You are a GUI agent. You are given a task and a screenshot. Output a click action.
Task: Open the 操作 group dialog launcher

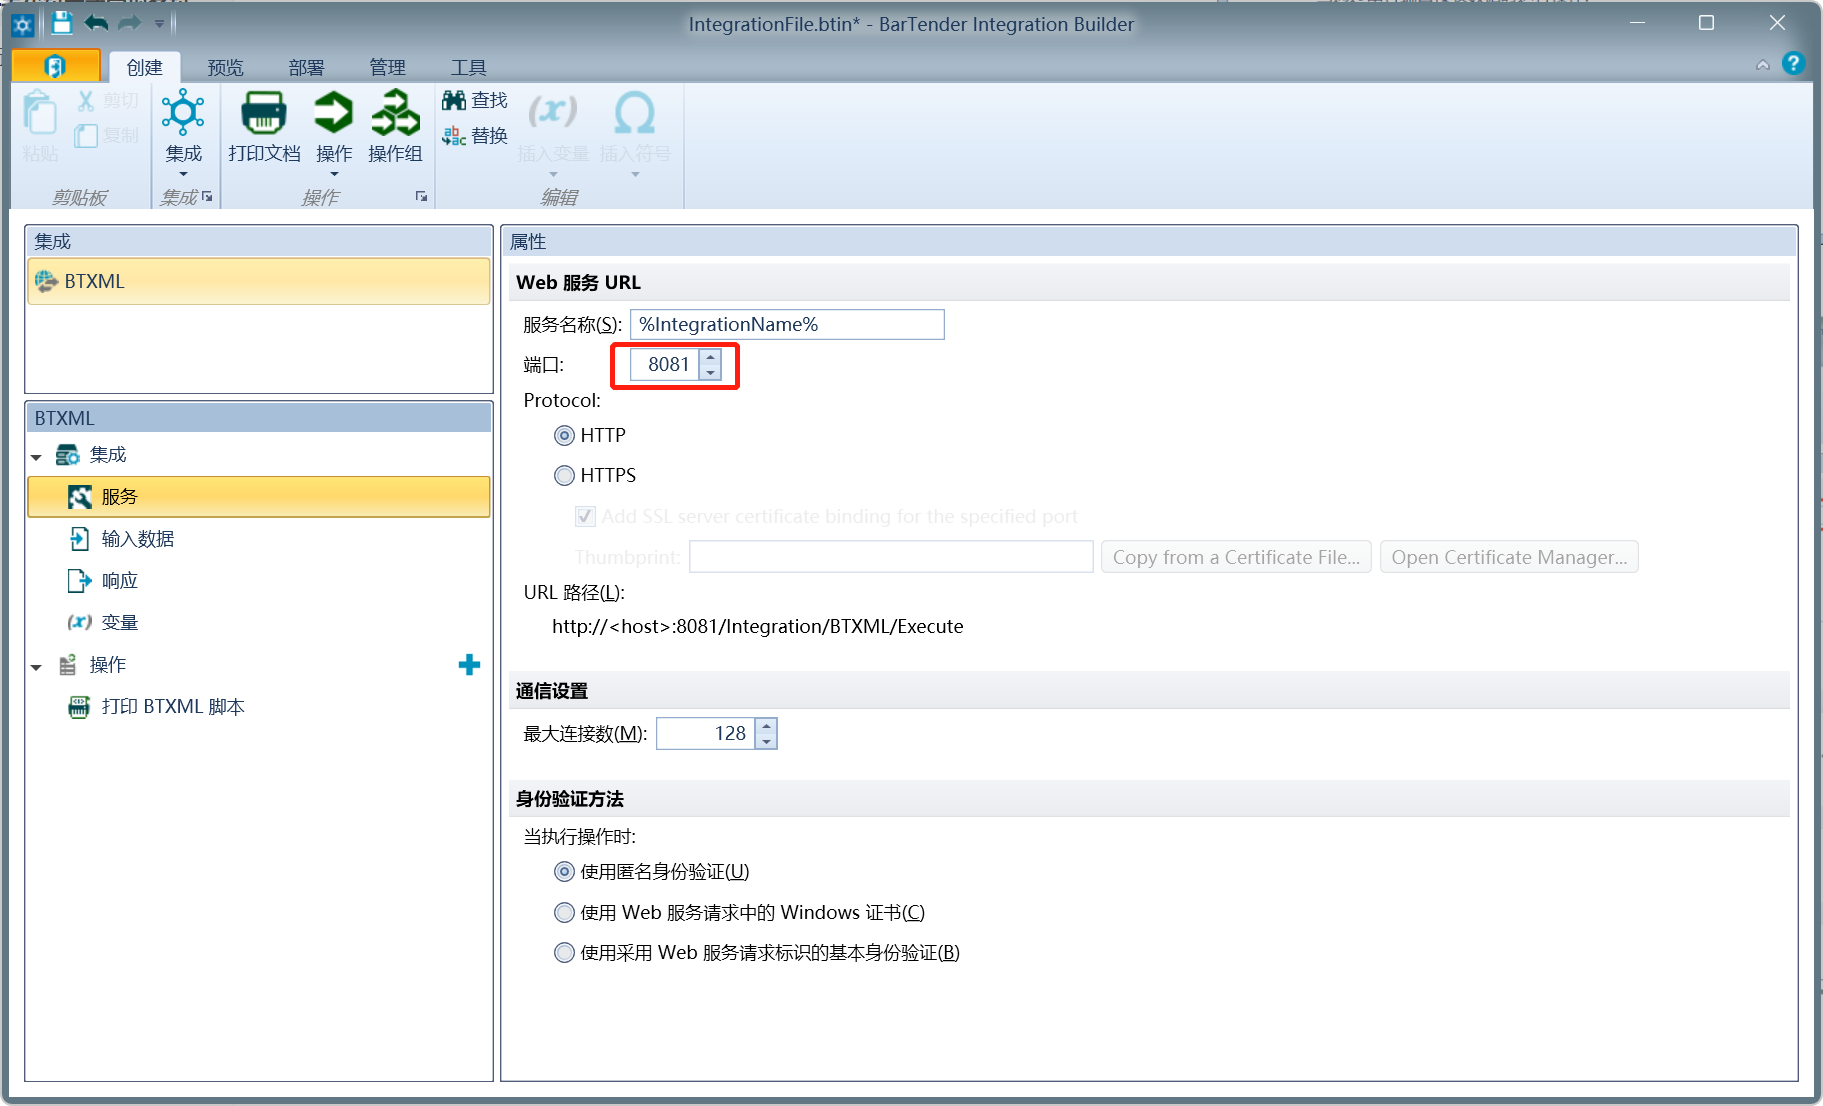tap(422, 197)
